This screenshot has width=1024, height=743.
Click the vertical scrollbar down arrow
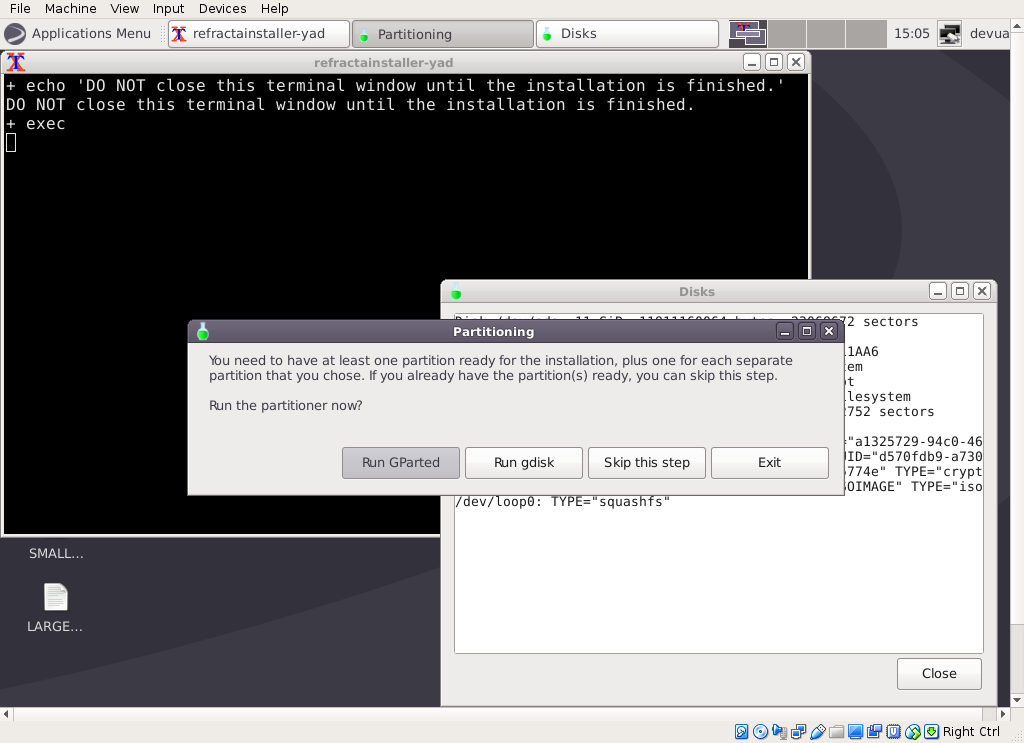point(1017,701)
